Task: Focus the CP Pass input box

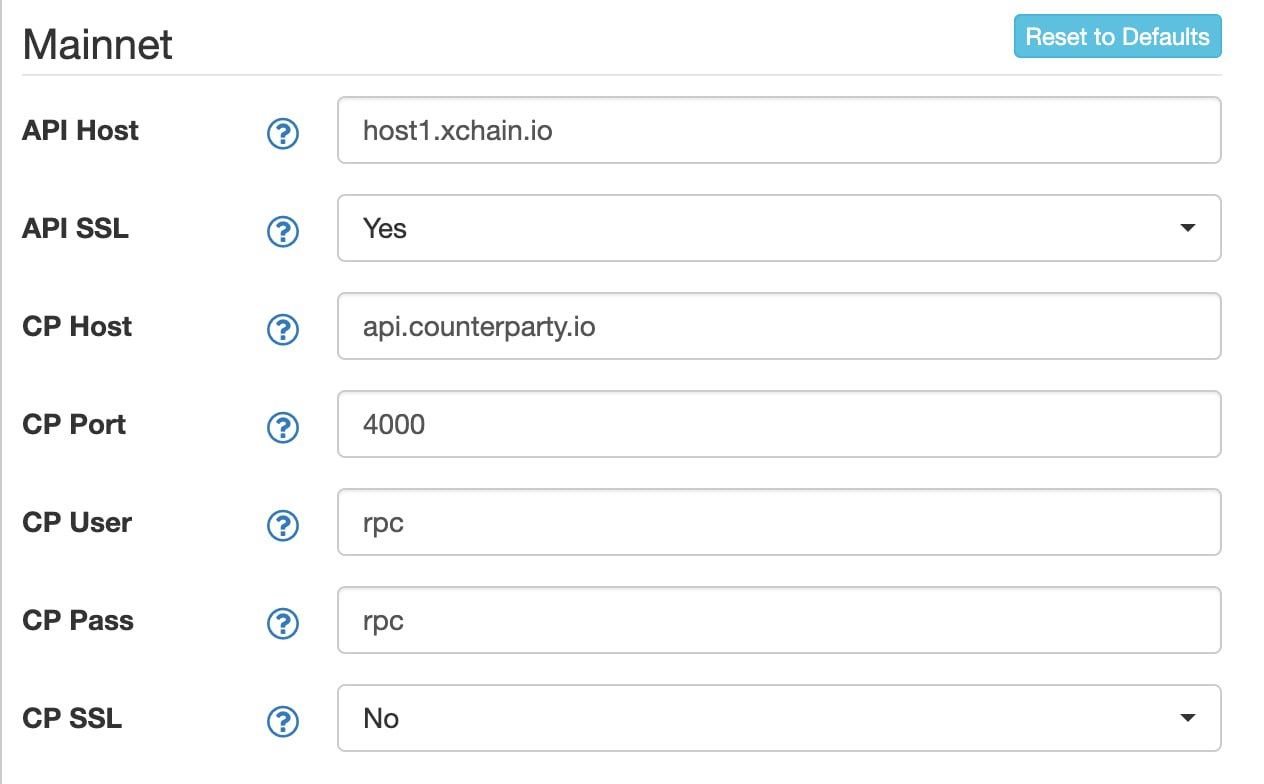Action: (x=779, y=620)
